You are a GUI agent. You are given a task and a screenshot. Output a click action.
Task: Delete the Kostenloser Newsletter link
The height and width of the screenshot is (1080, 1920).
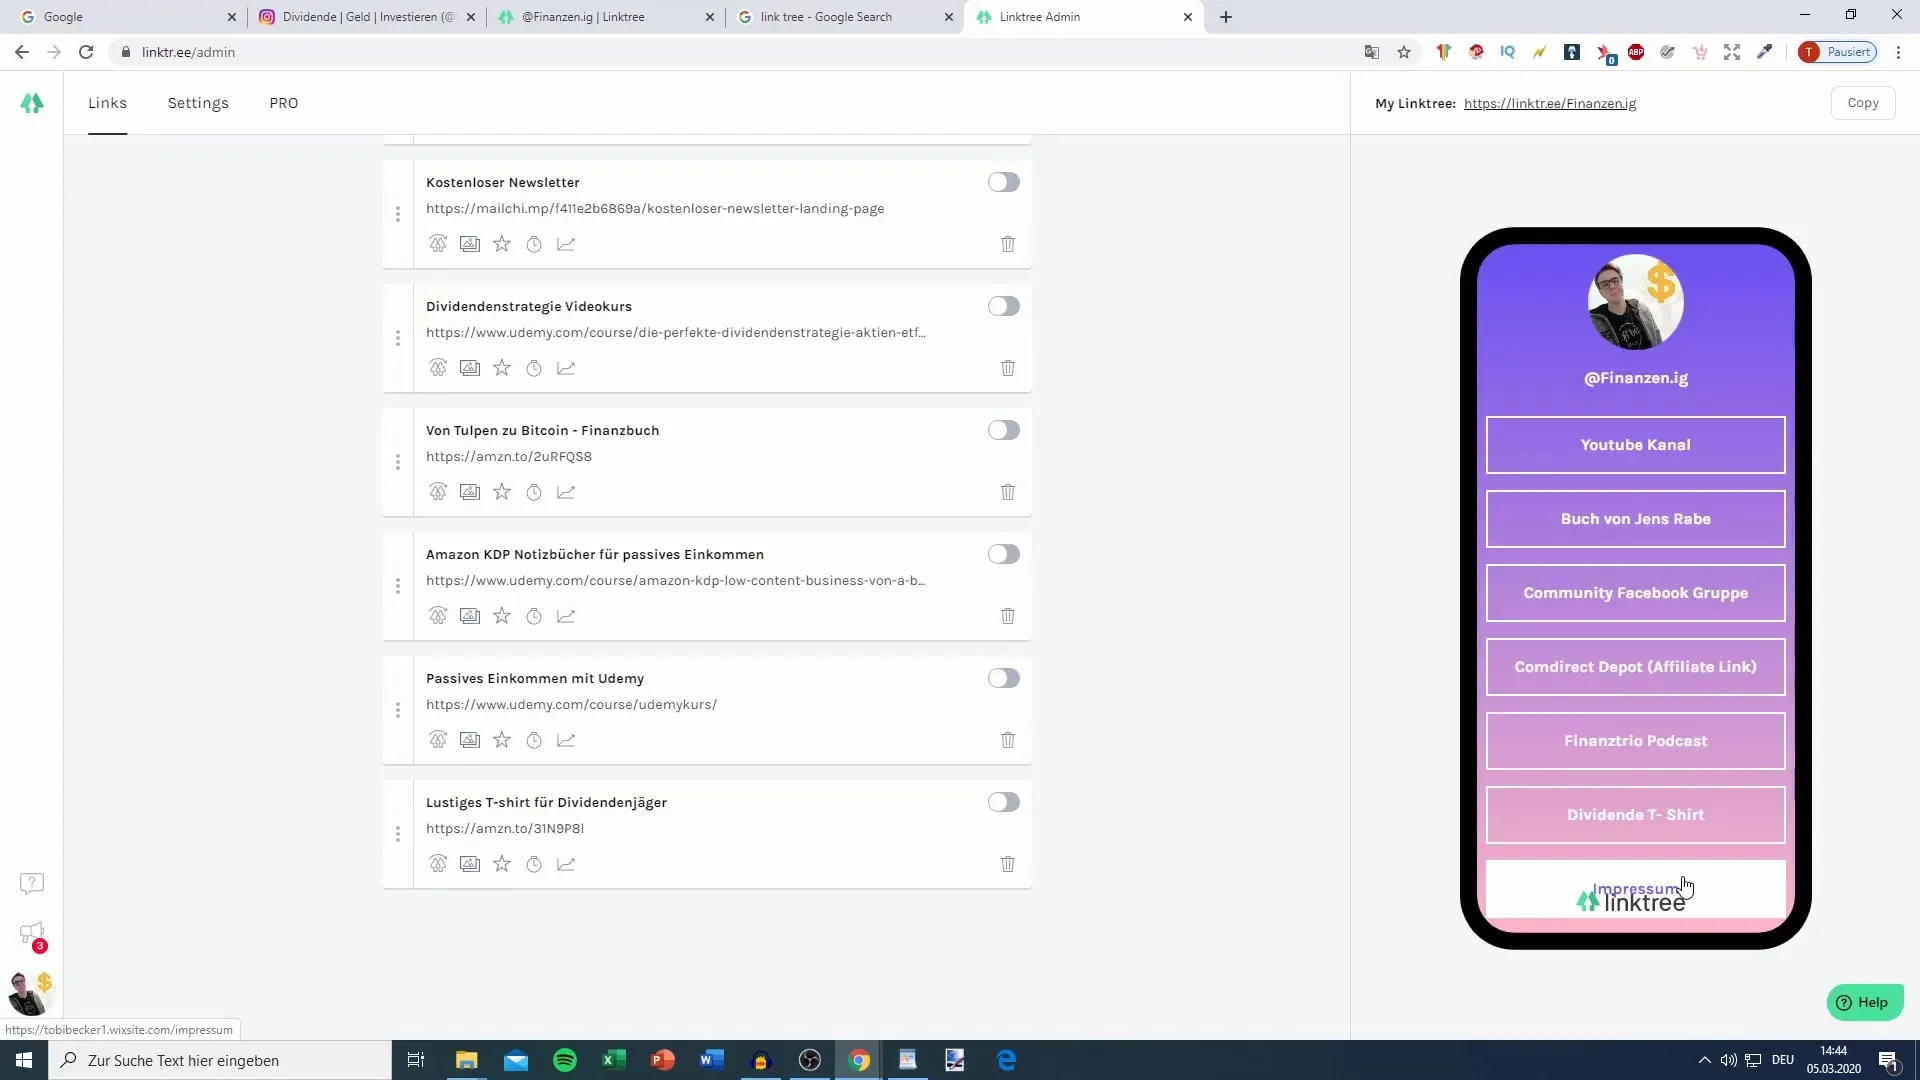[x=1008, y=244]
